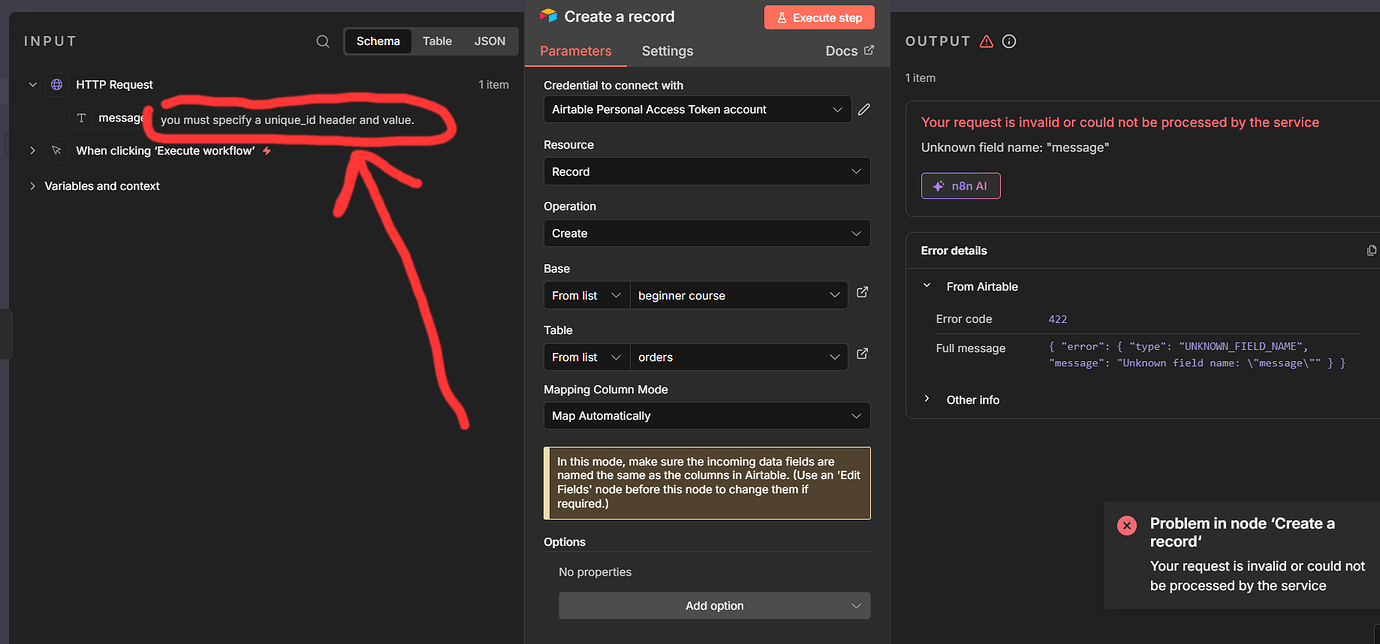Collapse the HTTP Request tree item

[x=33, y=85]
